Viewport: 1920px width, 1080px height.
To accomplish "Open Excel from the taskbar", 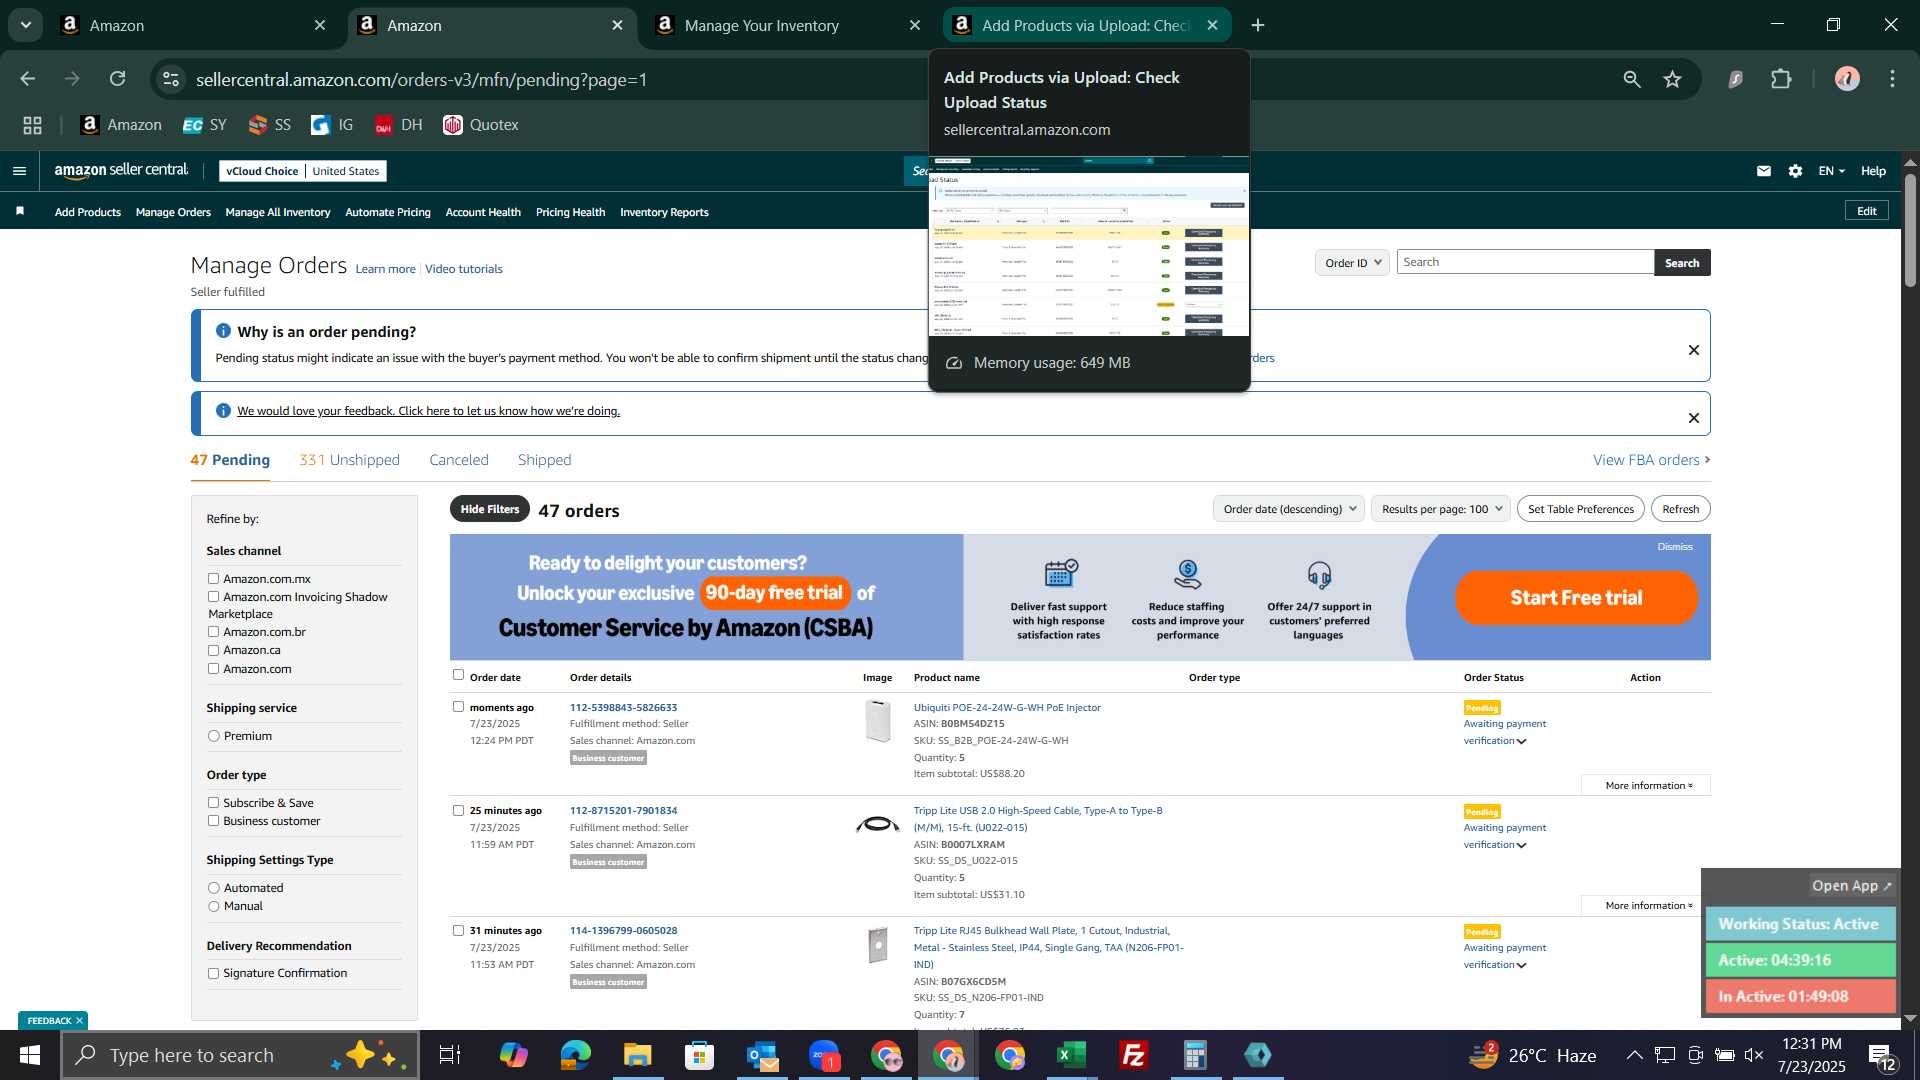I will pyautogui.click(x=1072, y=1055).
